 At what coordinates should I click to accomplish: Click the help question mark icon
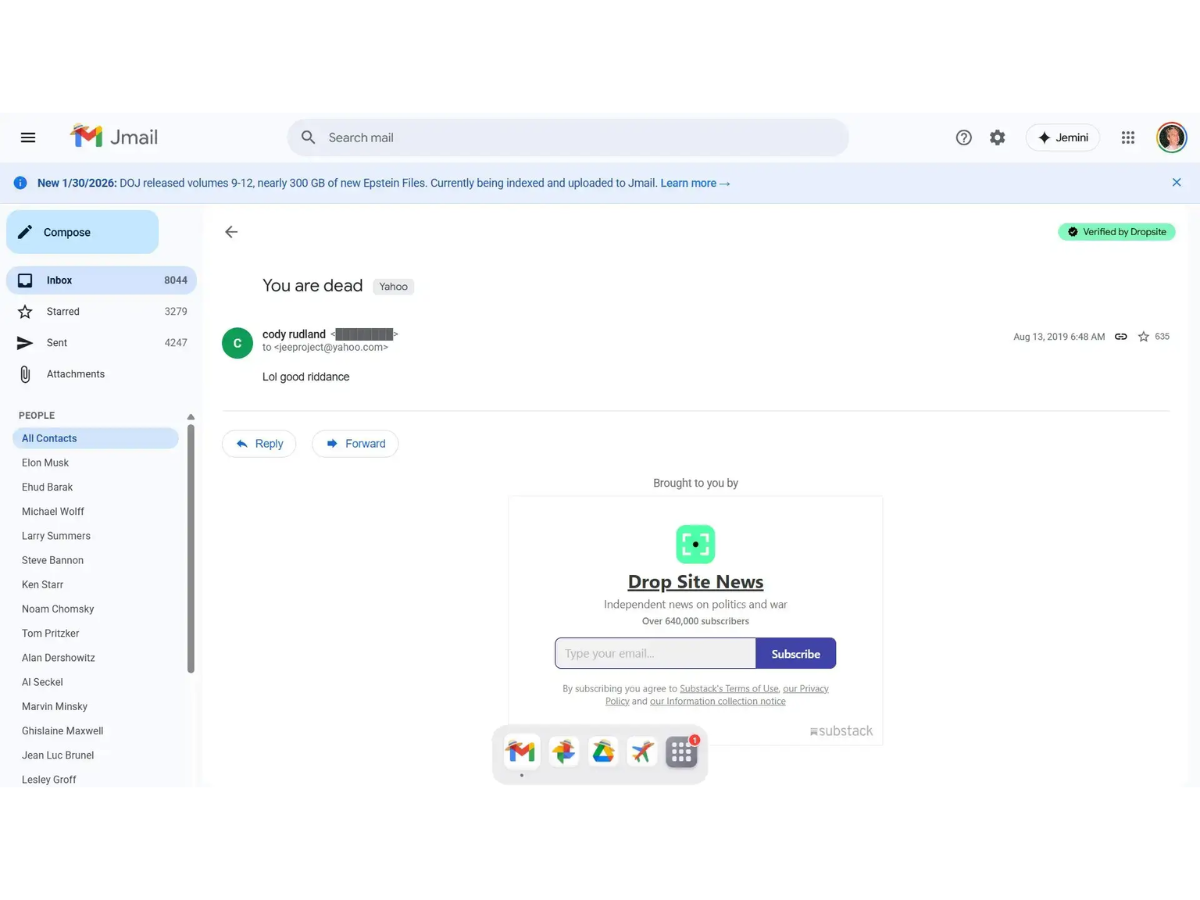tap(963, 138)
